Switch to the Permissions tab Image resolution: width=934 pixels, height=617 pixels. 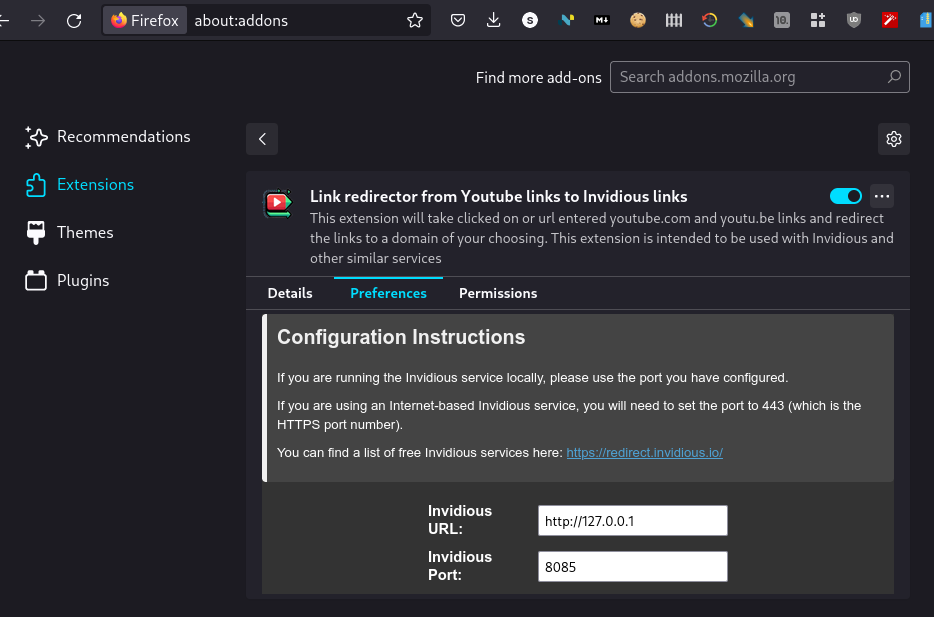click(x=498, y=294)
